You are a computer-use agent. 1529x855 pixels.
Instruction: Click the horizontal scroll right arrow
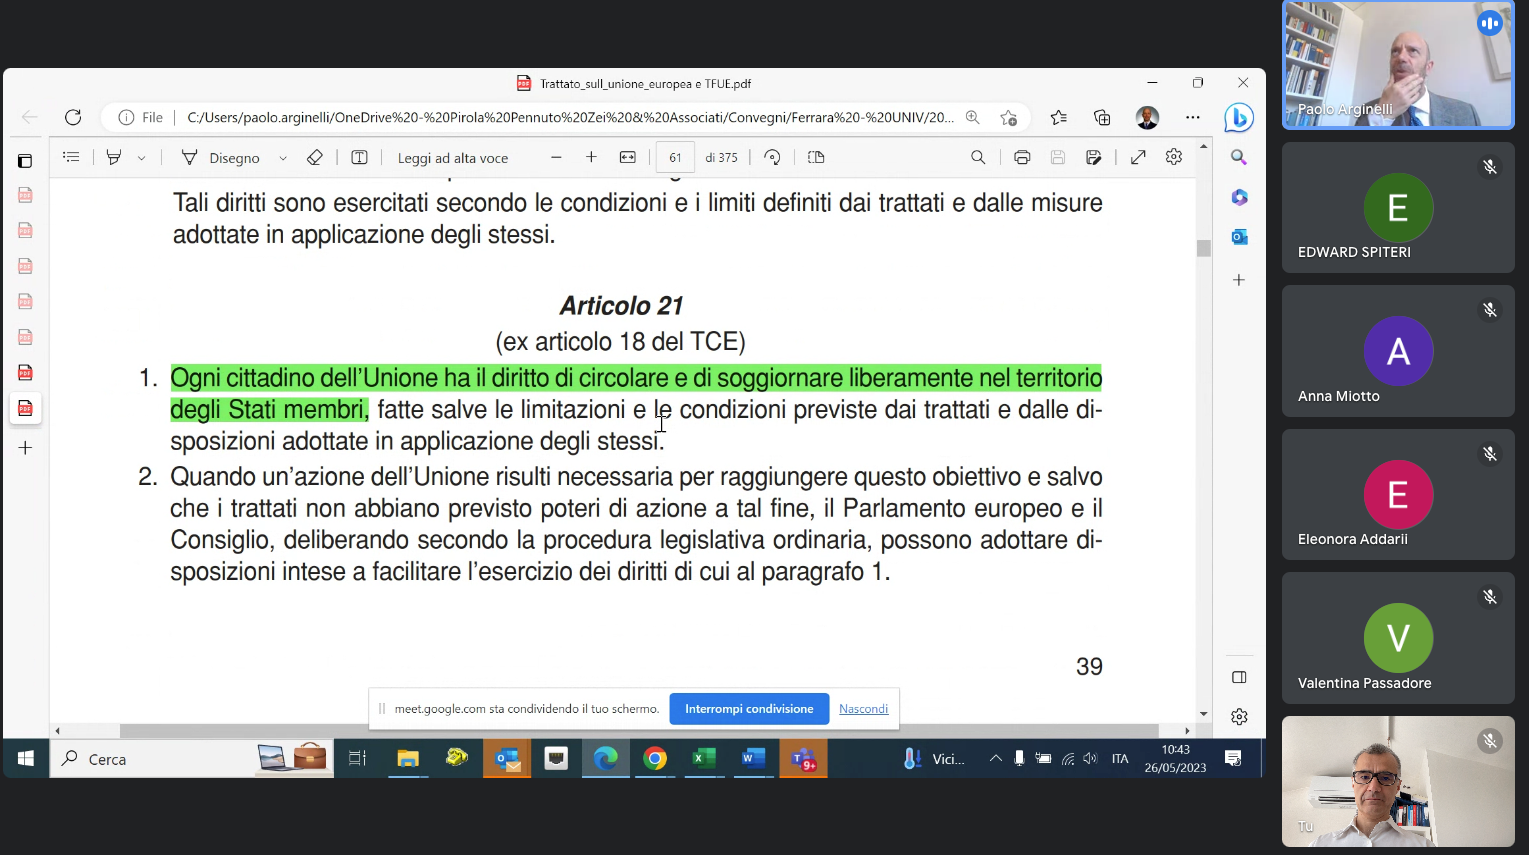(1187, 731)
